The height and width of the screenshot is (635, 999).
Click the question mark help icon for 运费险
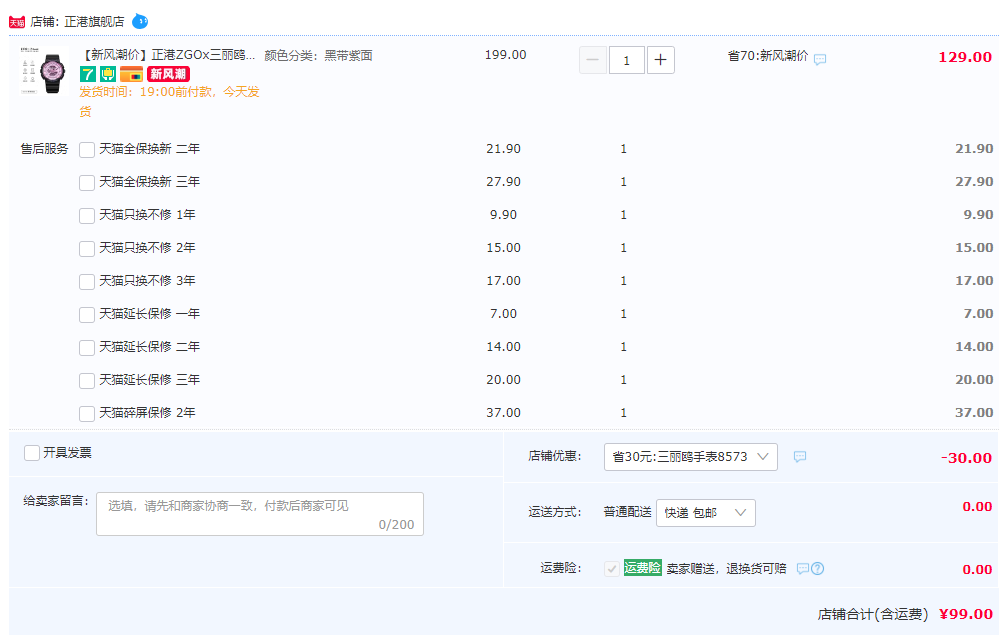pos(817,568)
